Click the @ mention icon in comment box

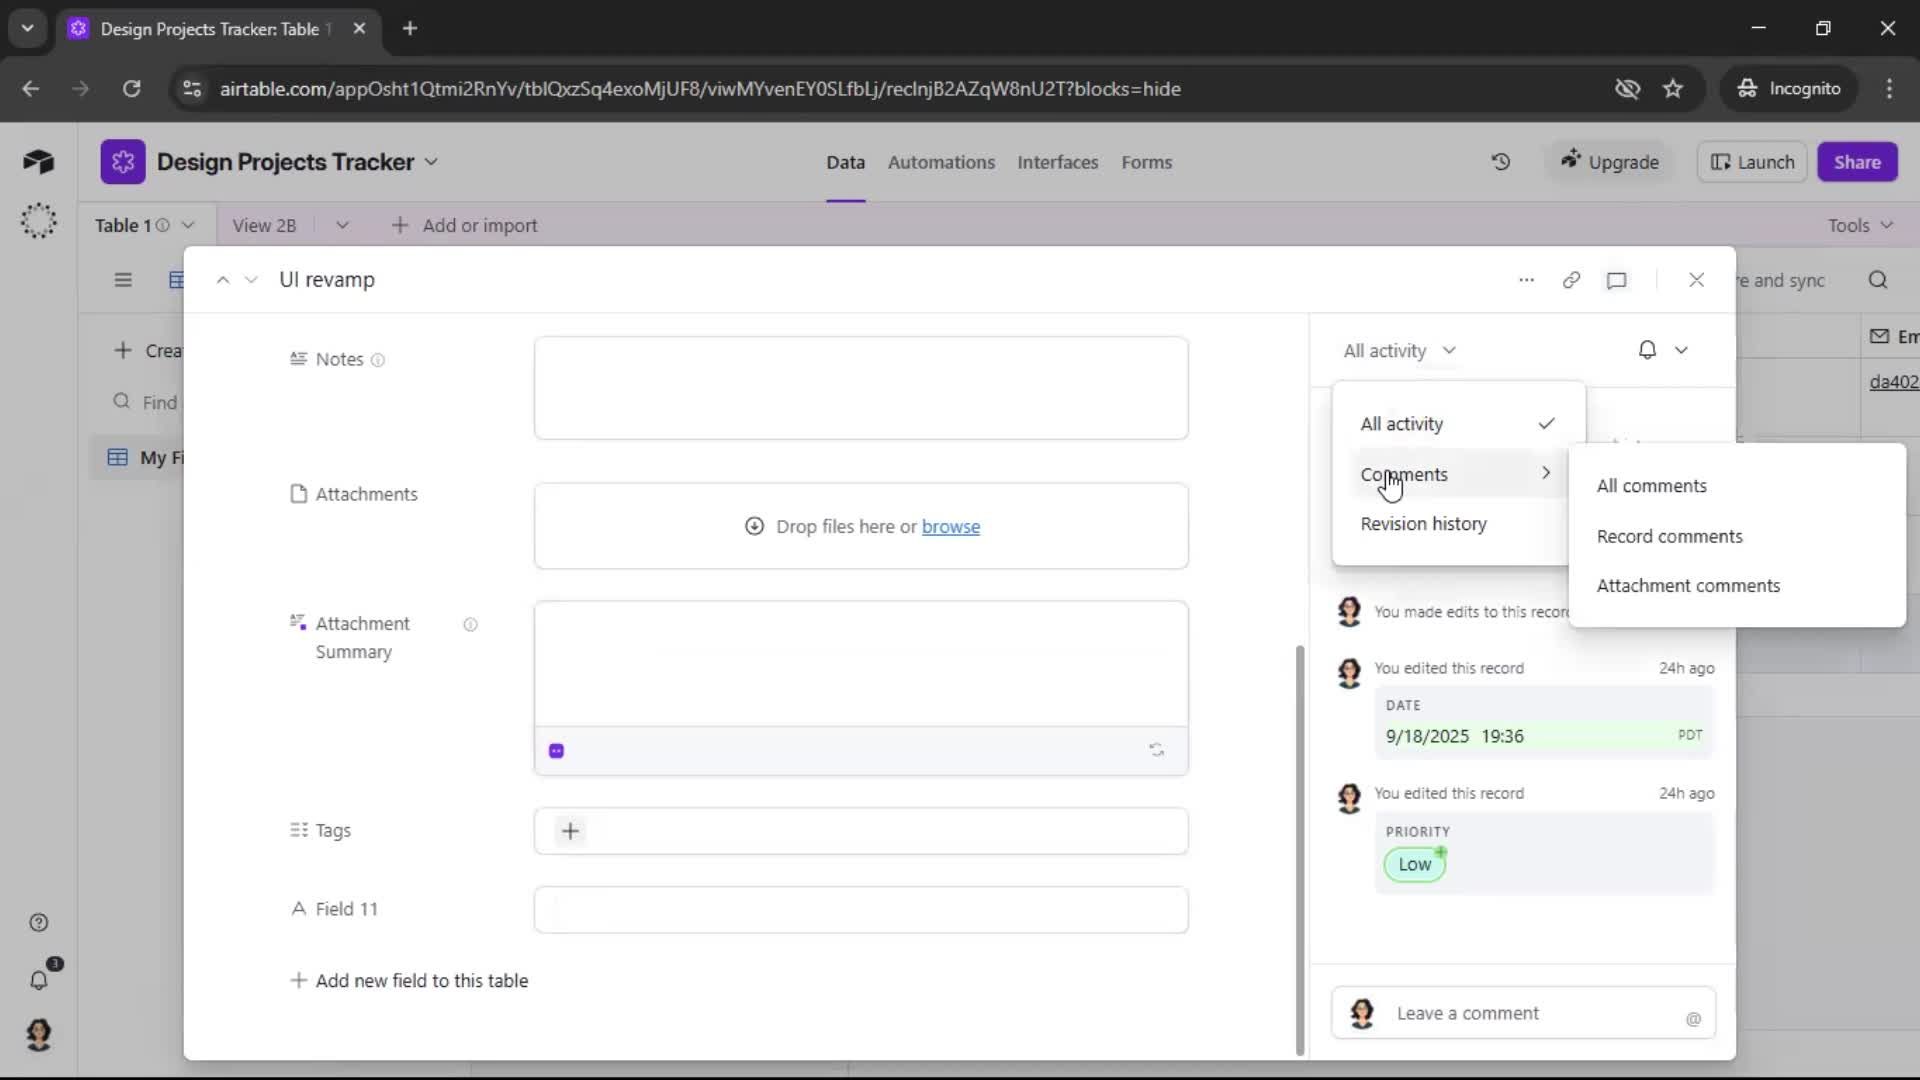pos(1693,1019)
